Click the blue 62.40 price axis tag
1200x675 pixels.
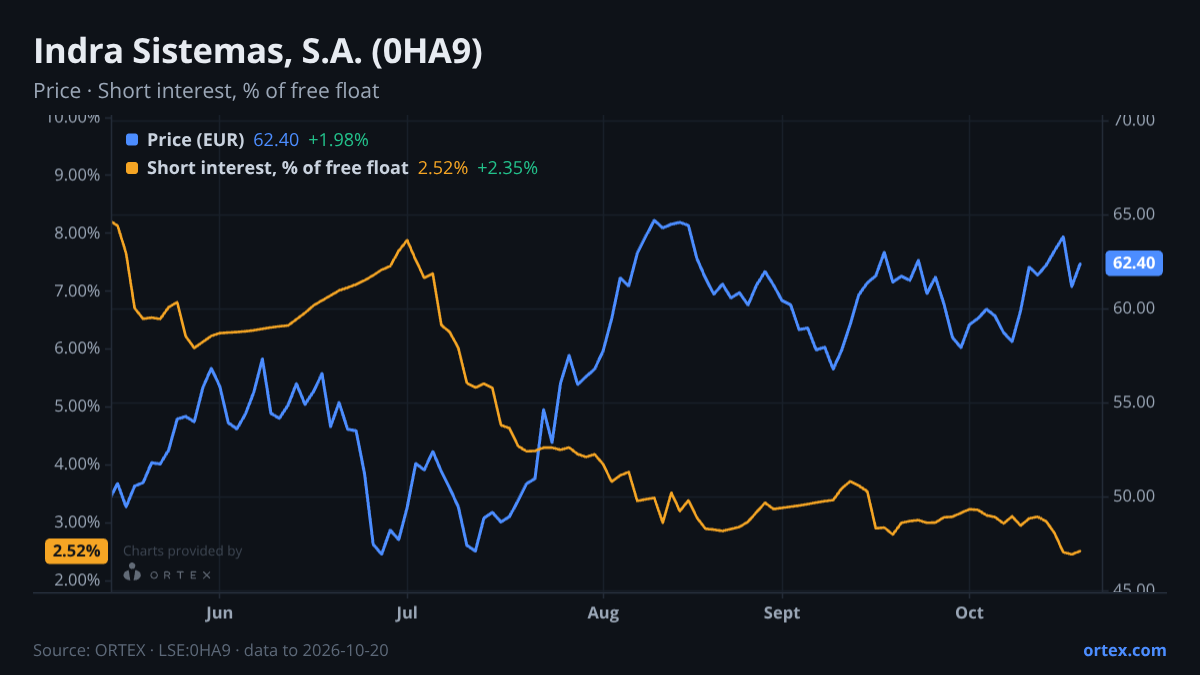(x=1133, y=263)
